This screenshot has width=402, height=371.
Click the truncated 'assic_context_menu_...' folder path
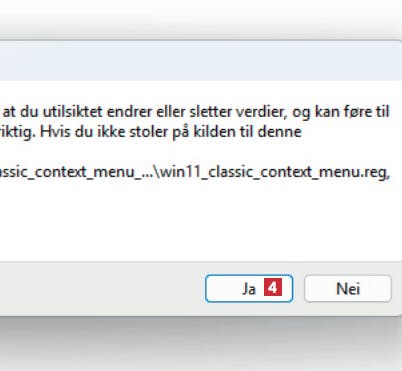[76, 172]
